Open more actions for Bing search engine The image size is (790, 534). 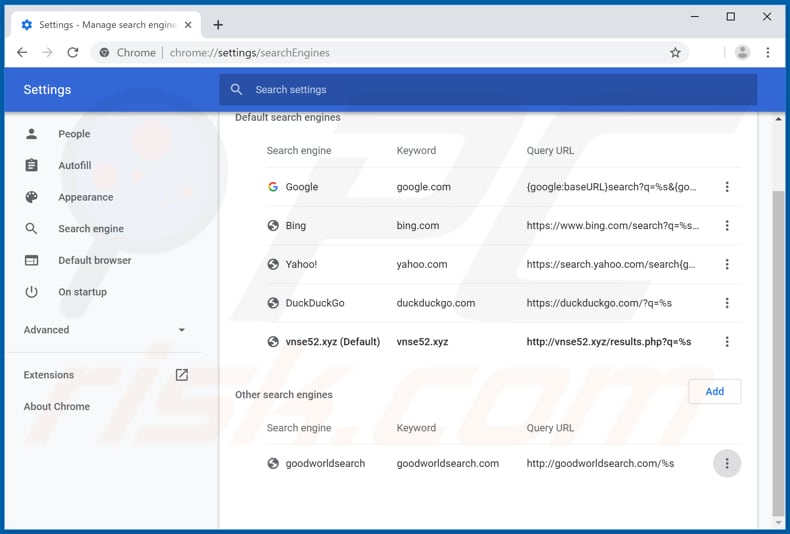point(727,226)
